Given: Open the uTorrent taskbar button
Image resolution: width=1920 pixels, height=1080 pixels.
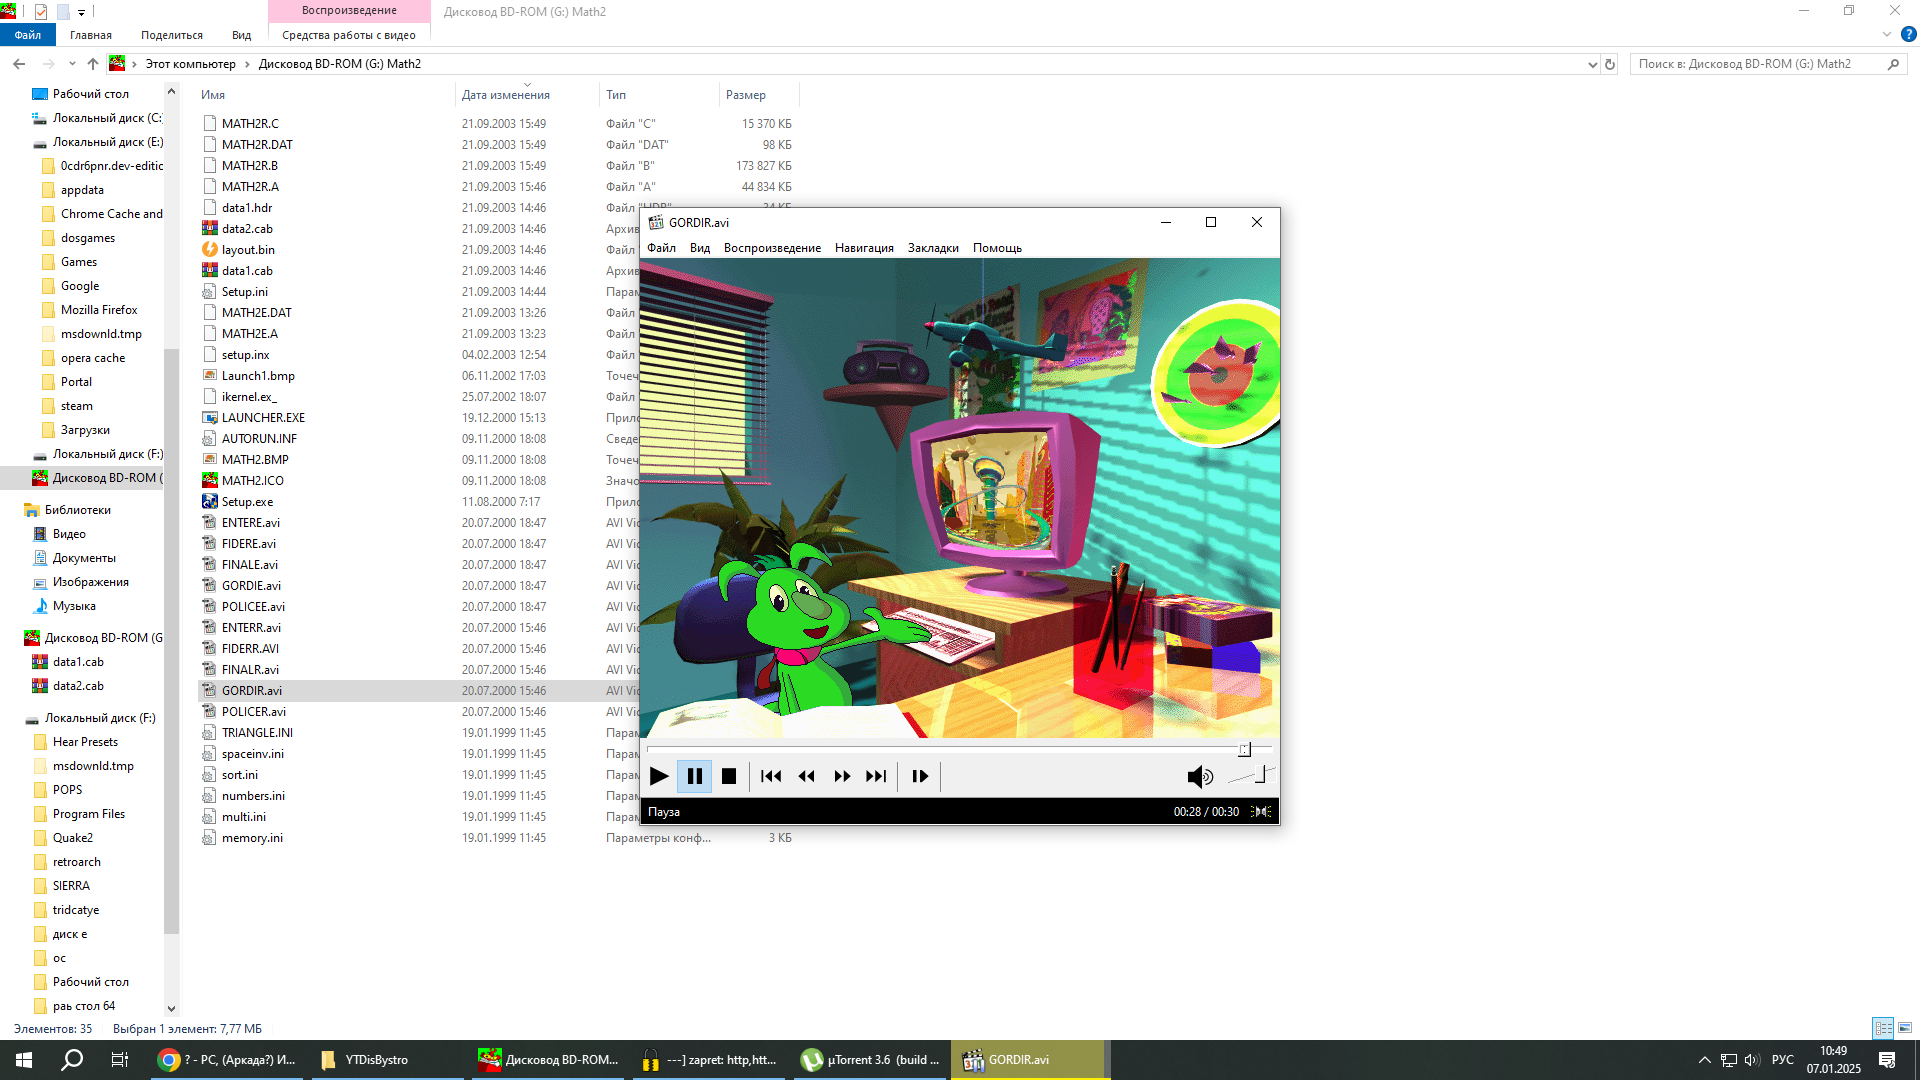Looking at the screenshot, I should click(x=872, y=1060).
